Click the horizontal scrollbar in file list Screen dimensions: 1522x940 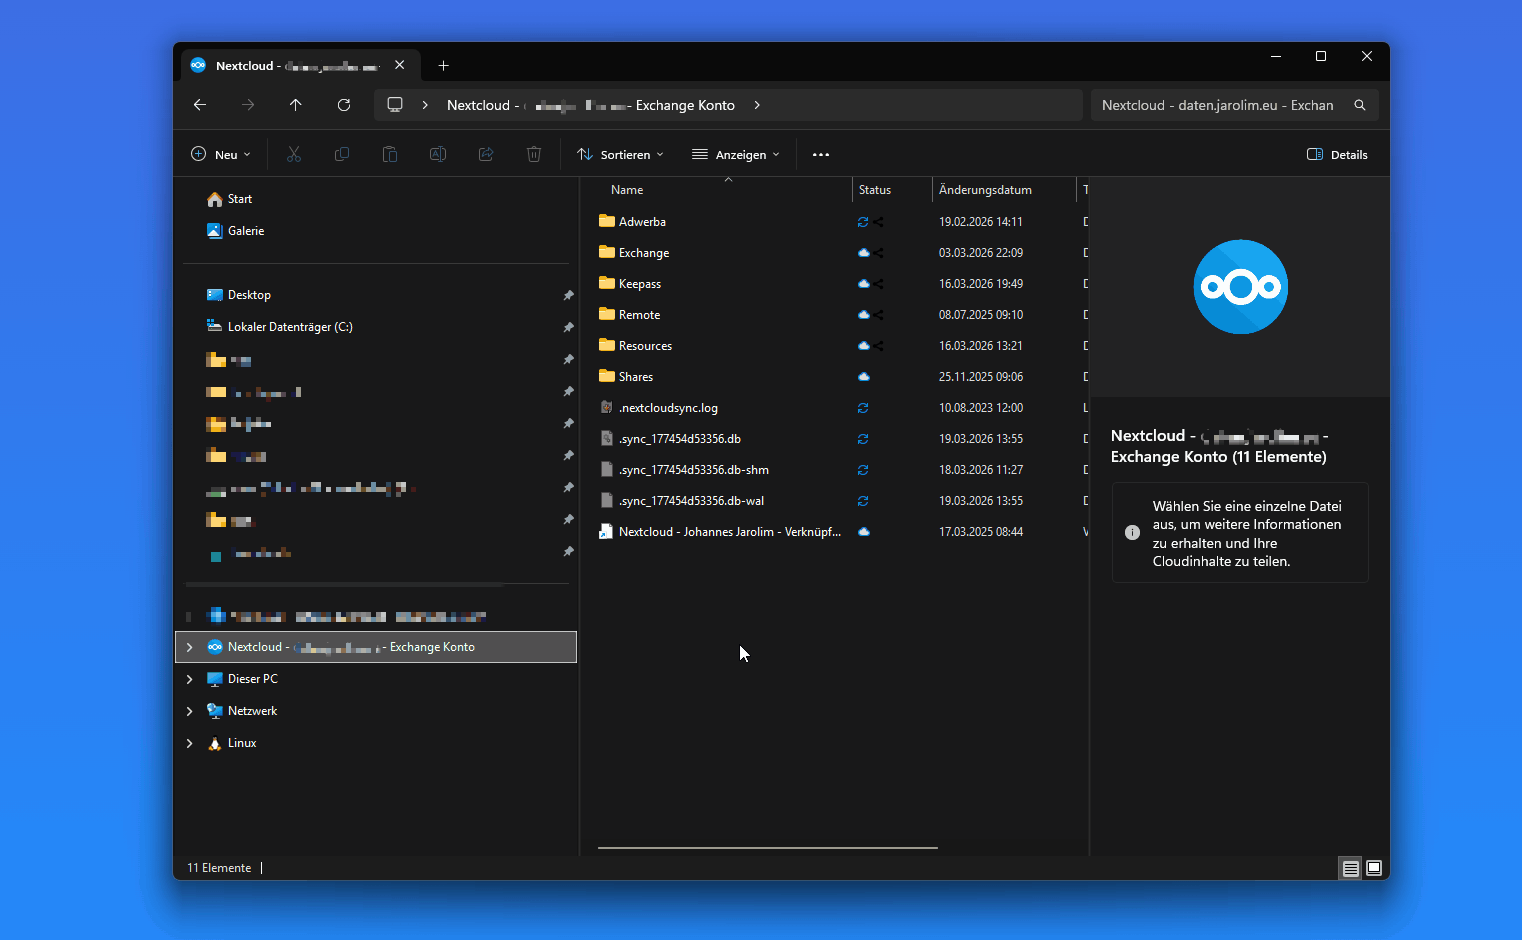coord(767,847)
